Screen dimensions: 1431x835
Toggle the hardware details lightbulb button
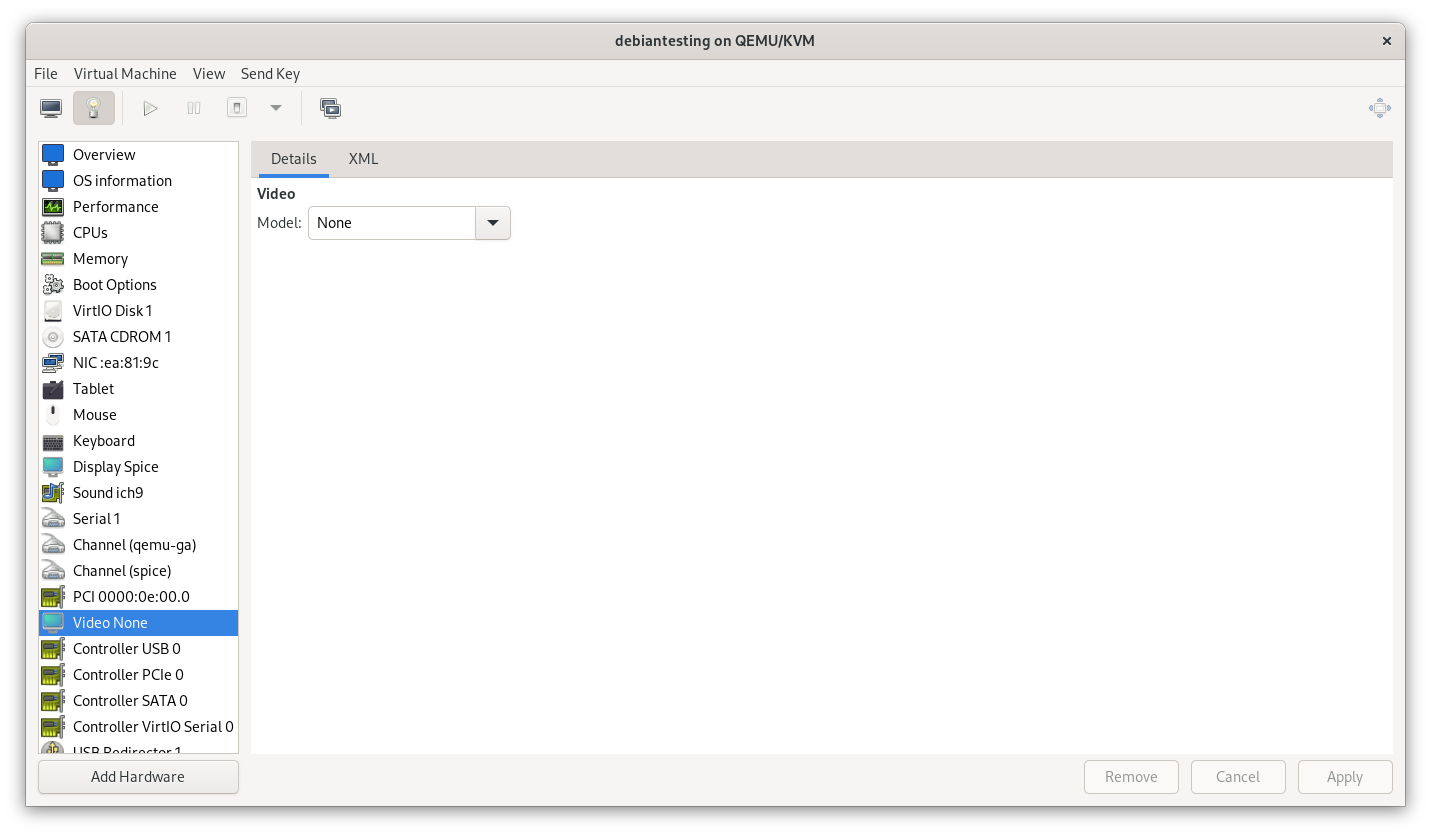(x=94, y=108)
